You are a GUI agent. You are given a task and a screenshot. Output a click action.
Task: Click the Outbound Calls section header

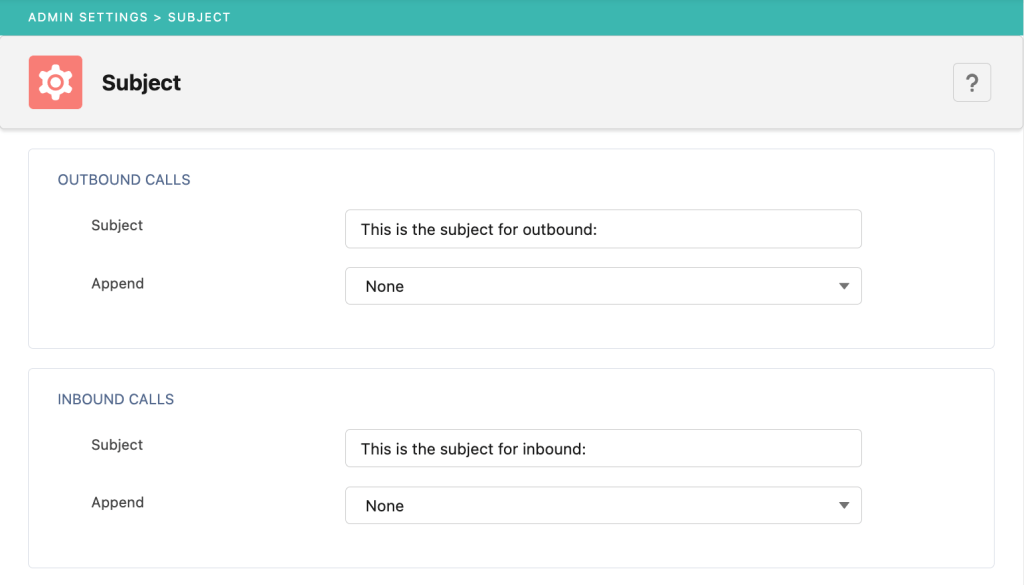(x=124, y=180)
